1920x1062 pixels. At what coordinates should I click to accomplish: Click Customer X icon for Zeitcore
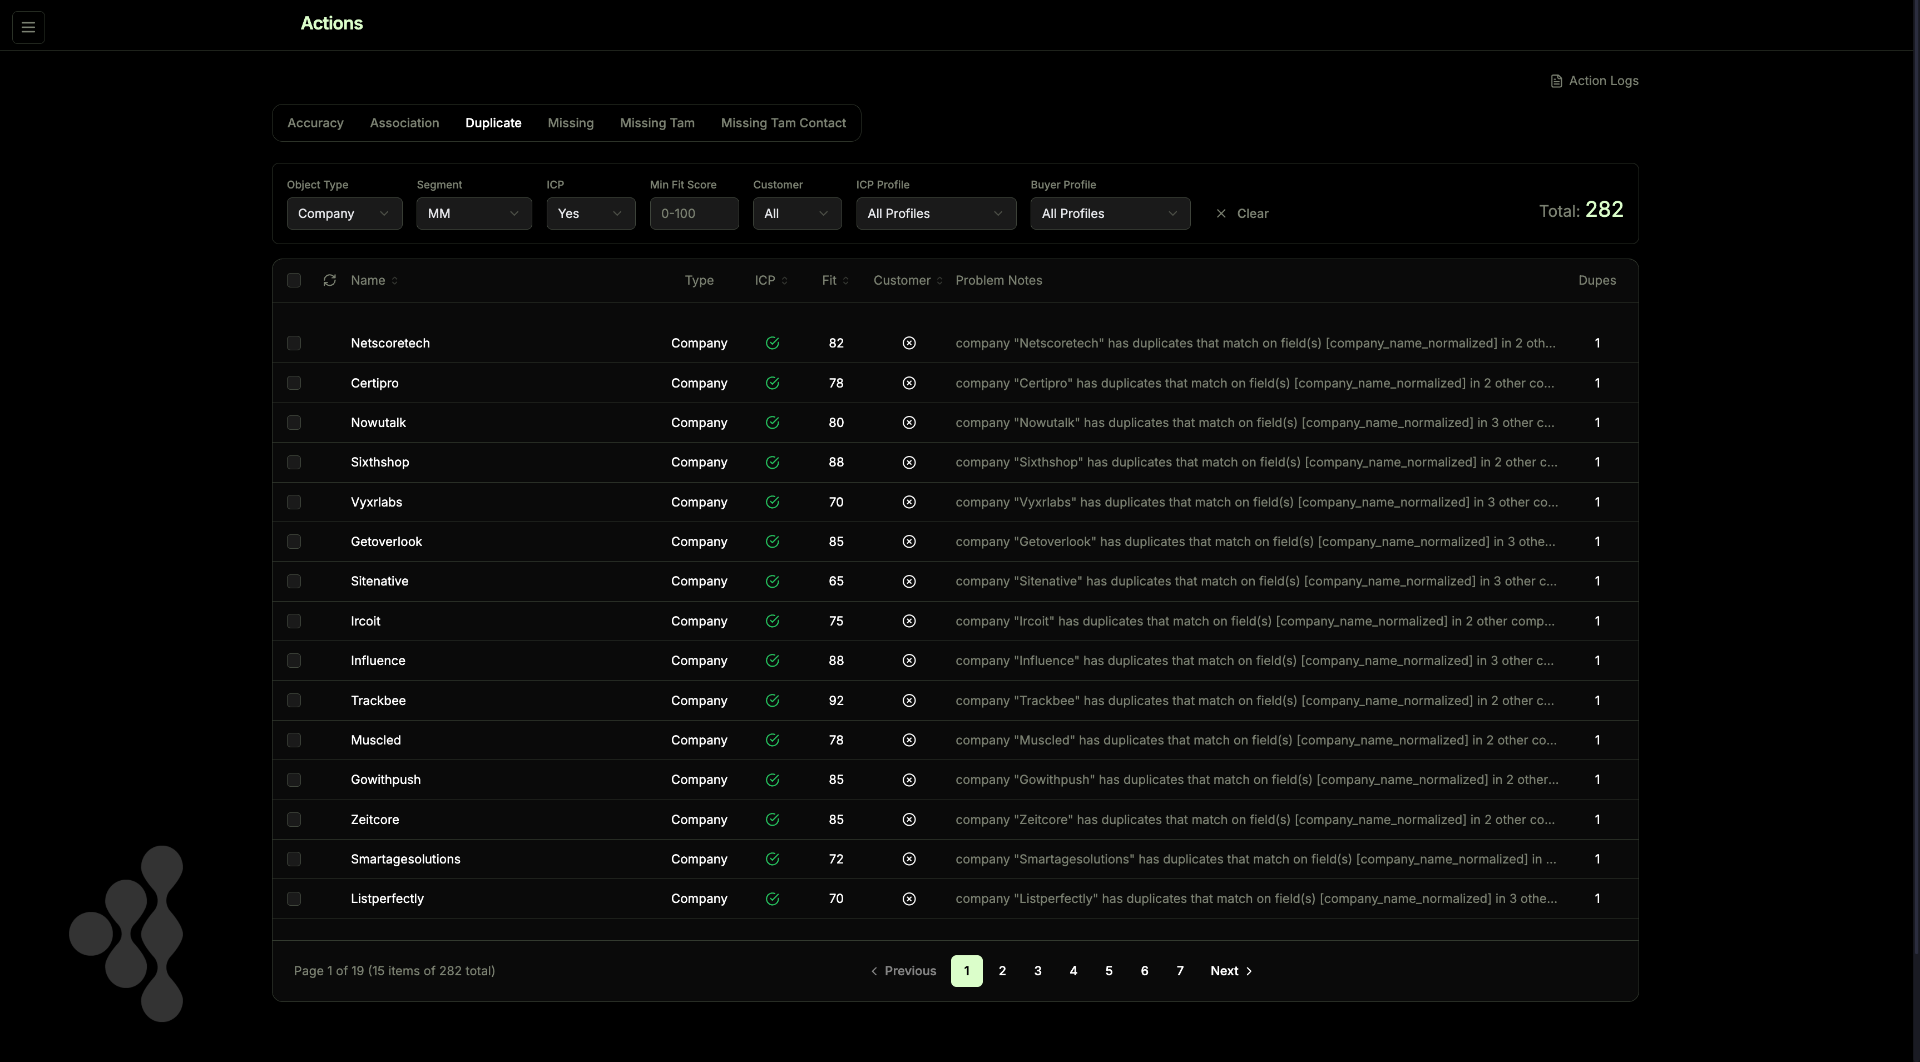click(x=909, y=820)
